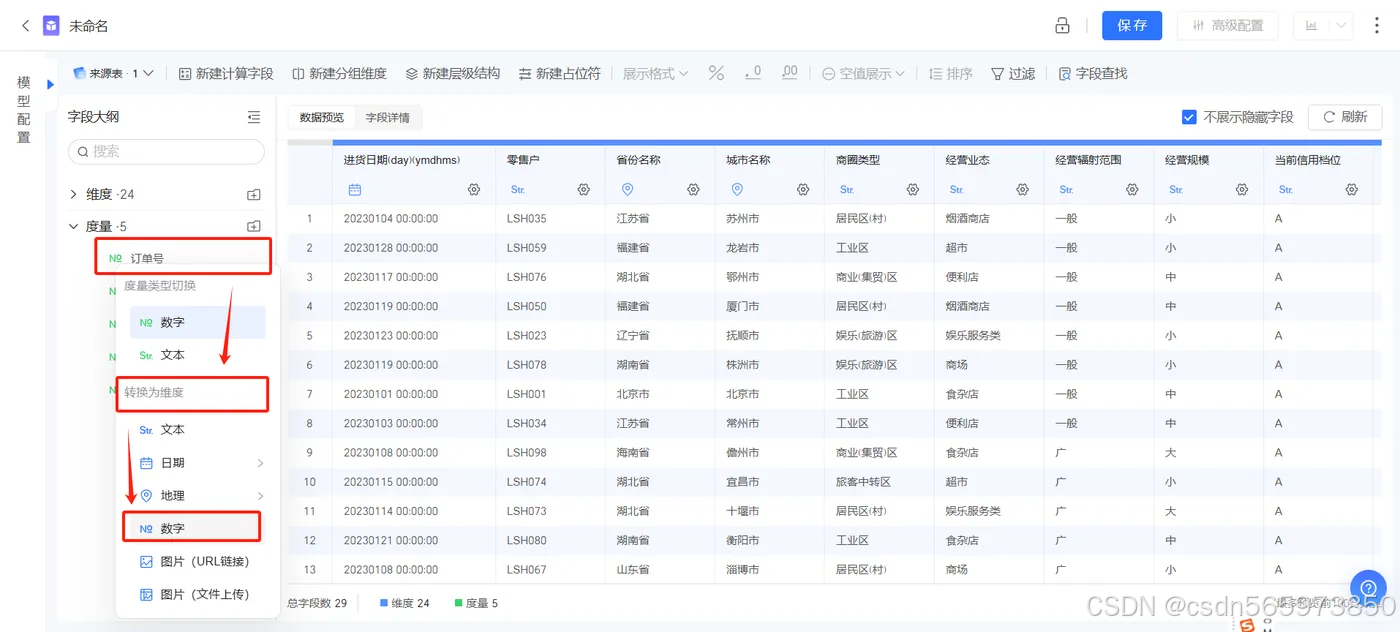Viewport: 1400px width, 632px height.
Task: Click the 刷新 button
Action: [x=1344, y=116]
